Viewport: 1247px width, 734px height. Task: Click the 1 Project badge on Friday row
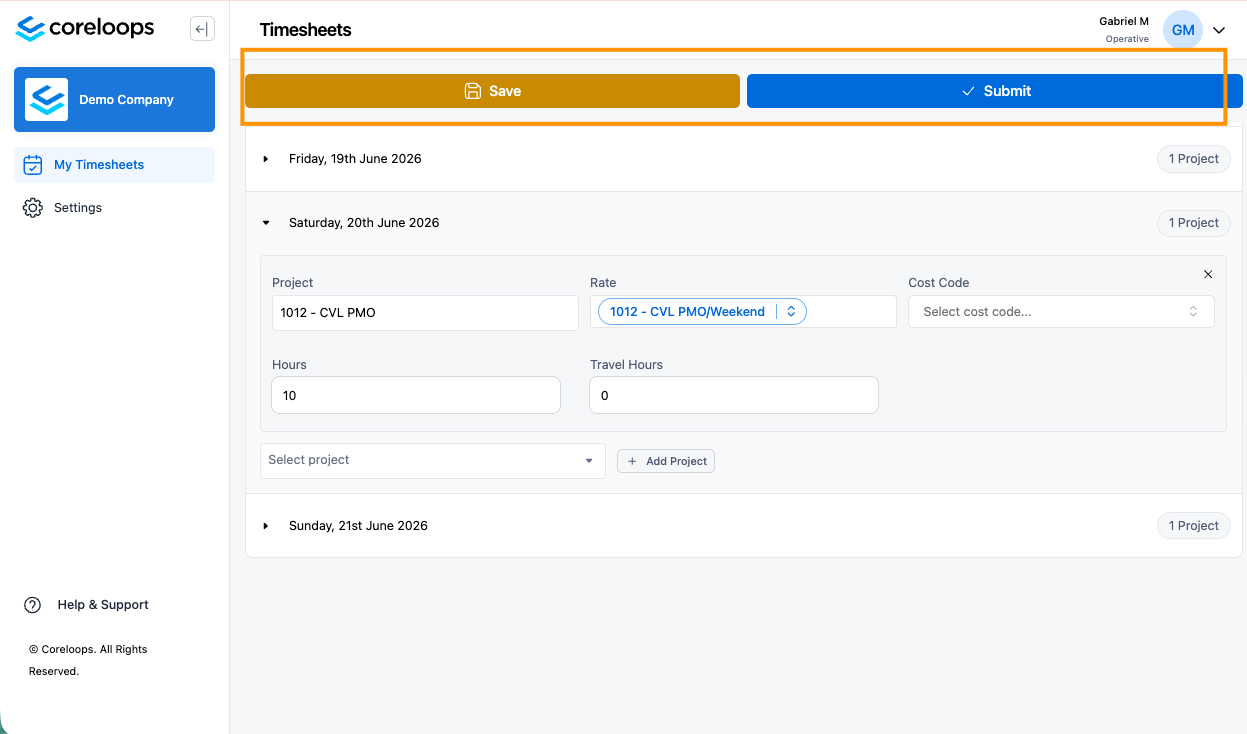[1194, 159]
